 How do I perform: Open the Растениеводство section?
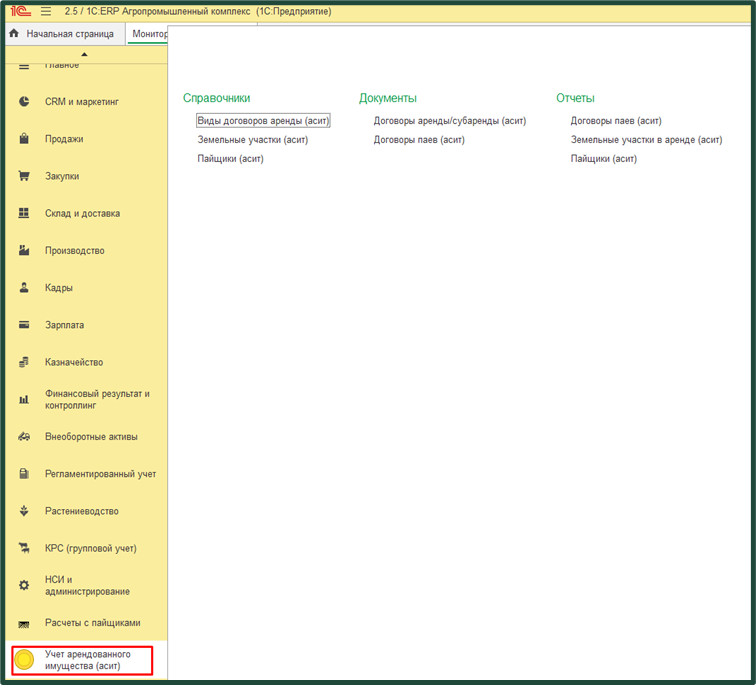82,511
